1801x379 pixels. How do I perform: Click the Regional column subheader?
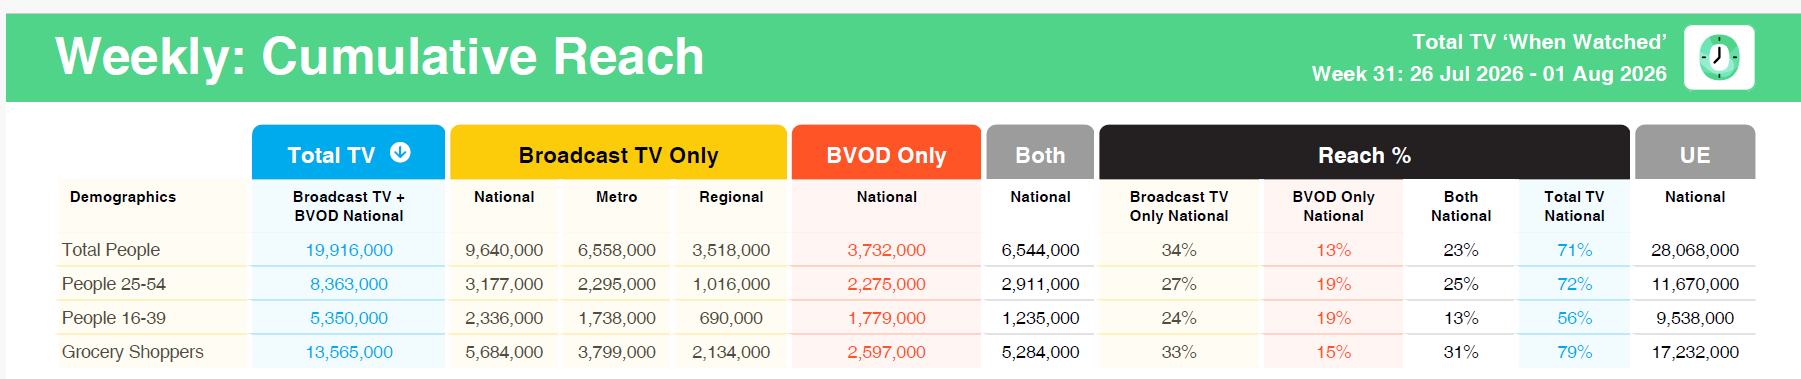coord(731,197)
